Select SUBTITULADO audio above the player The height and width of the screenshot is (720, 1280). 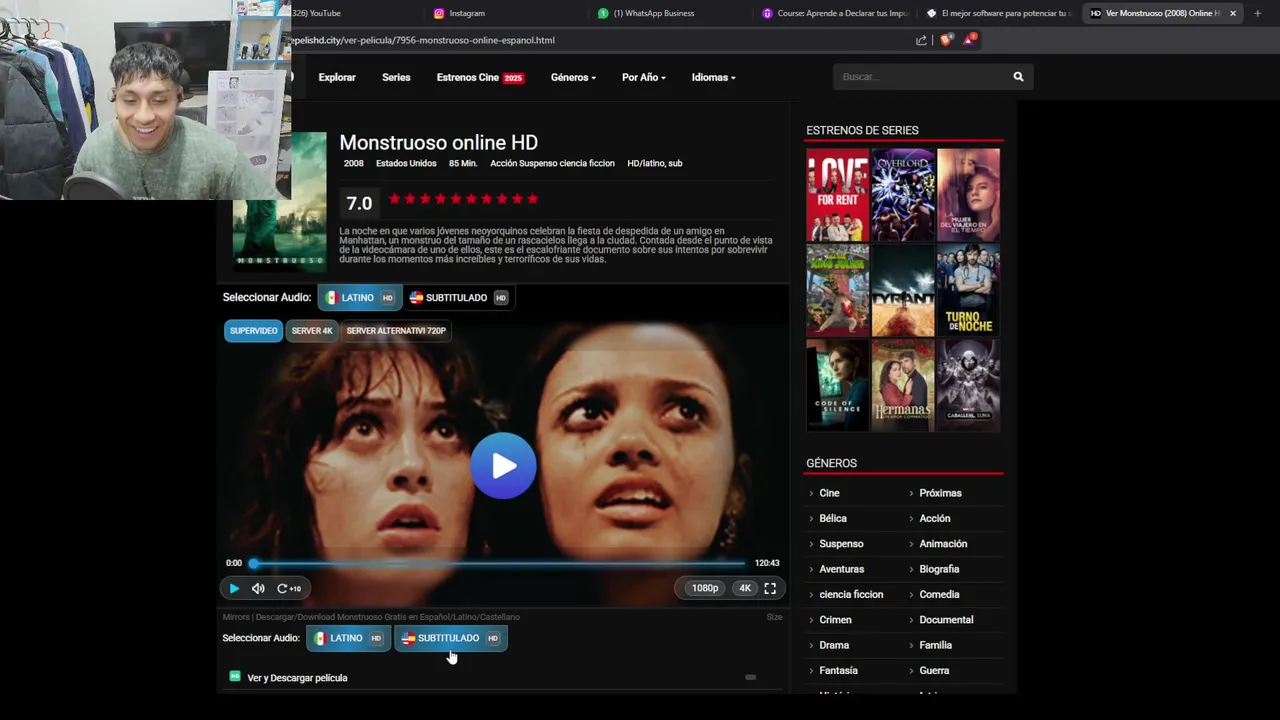point(459,297)
